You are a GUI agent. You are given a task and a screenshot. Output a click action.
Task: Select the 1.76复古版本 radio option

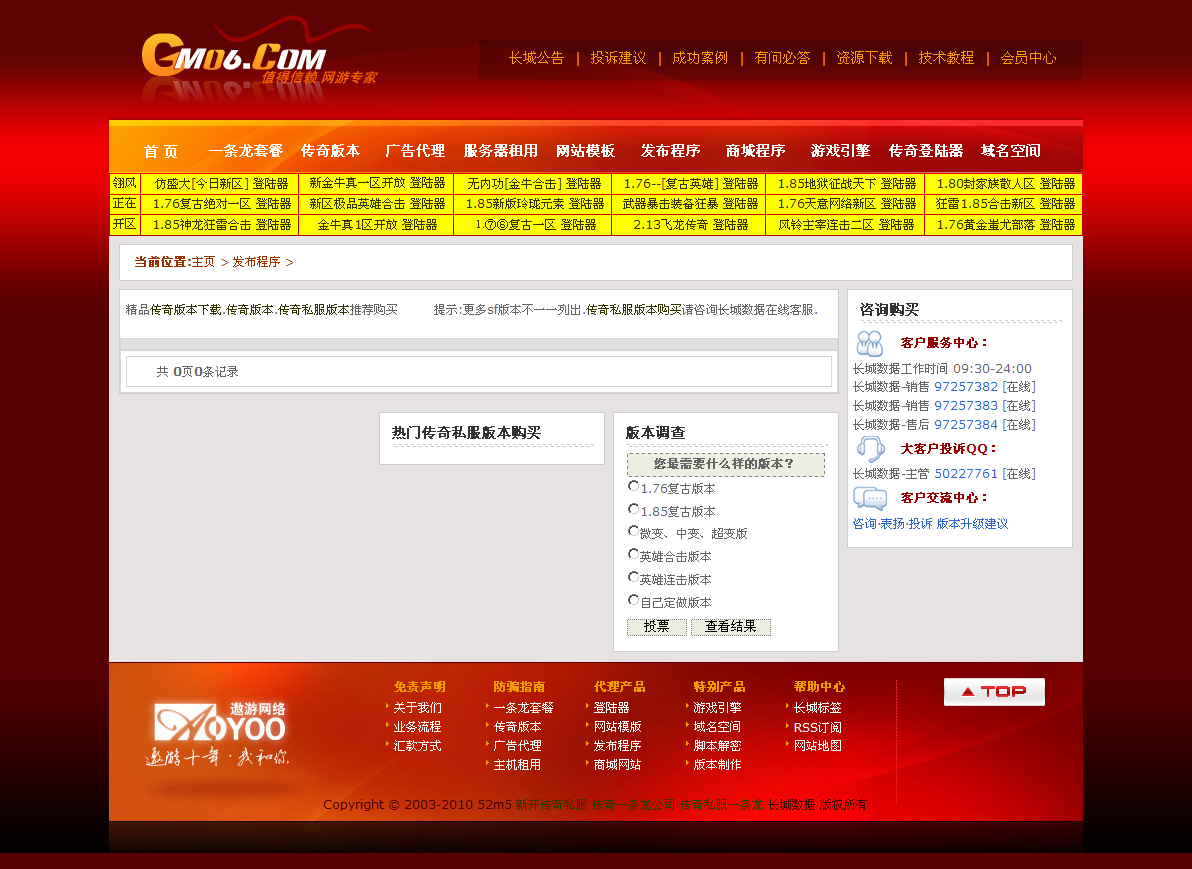(x=633, y=487)
